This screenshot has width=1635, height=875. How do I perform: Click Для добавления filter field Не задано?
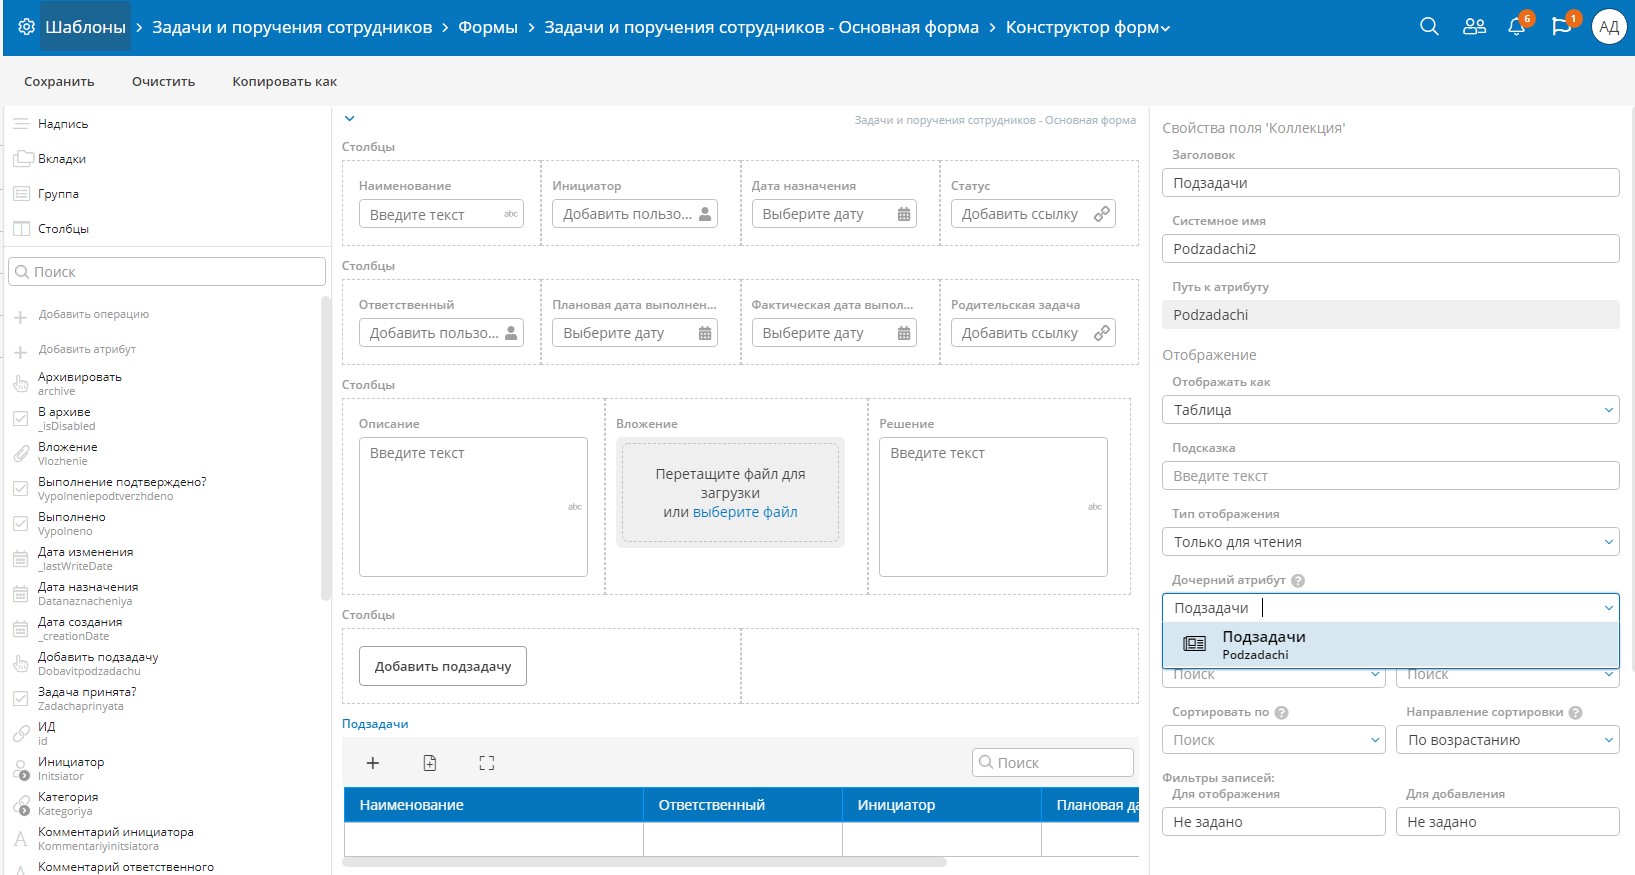pyautogui.click(x=1508, y=822)
